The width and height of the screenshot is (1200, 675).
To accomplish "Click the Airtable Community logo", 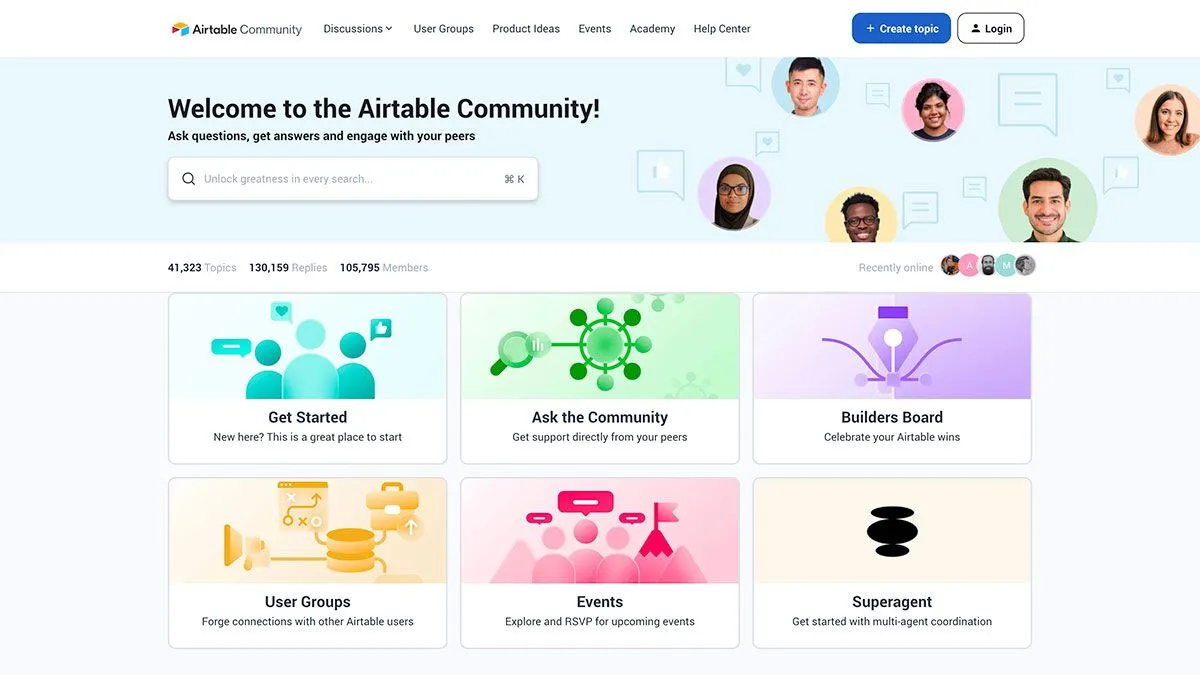I will pos(237,29).
